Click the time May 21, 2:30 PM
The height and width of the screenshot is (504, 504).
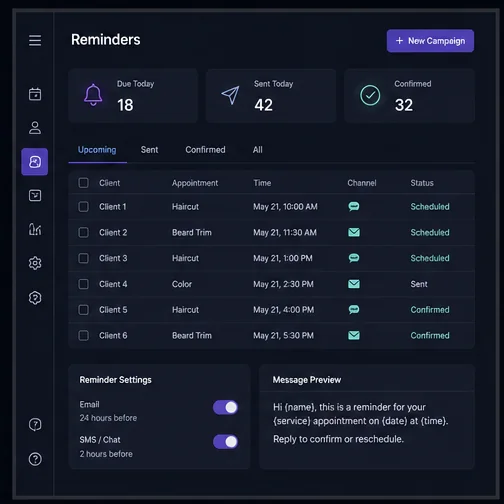click(x=283, y=284)
